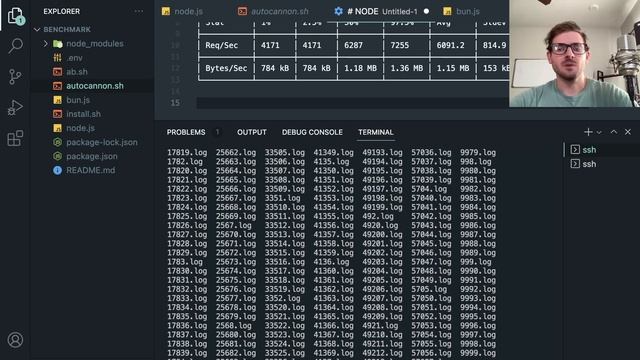This screenshot has height=360, width=640.
Task: Open the new terminal launch profile dropdown
Action: tap(599, 132)
